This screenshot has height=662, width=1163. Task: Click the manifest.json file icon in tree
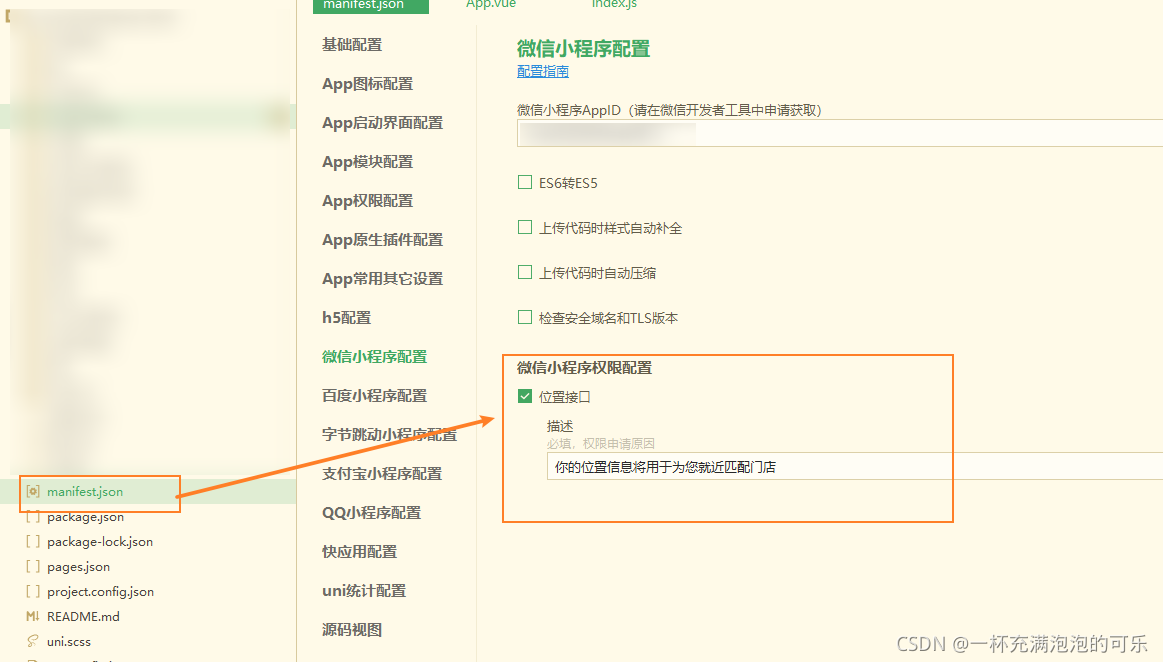click(33, 491)
